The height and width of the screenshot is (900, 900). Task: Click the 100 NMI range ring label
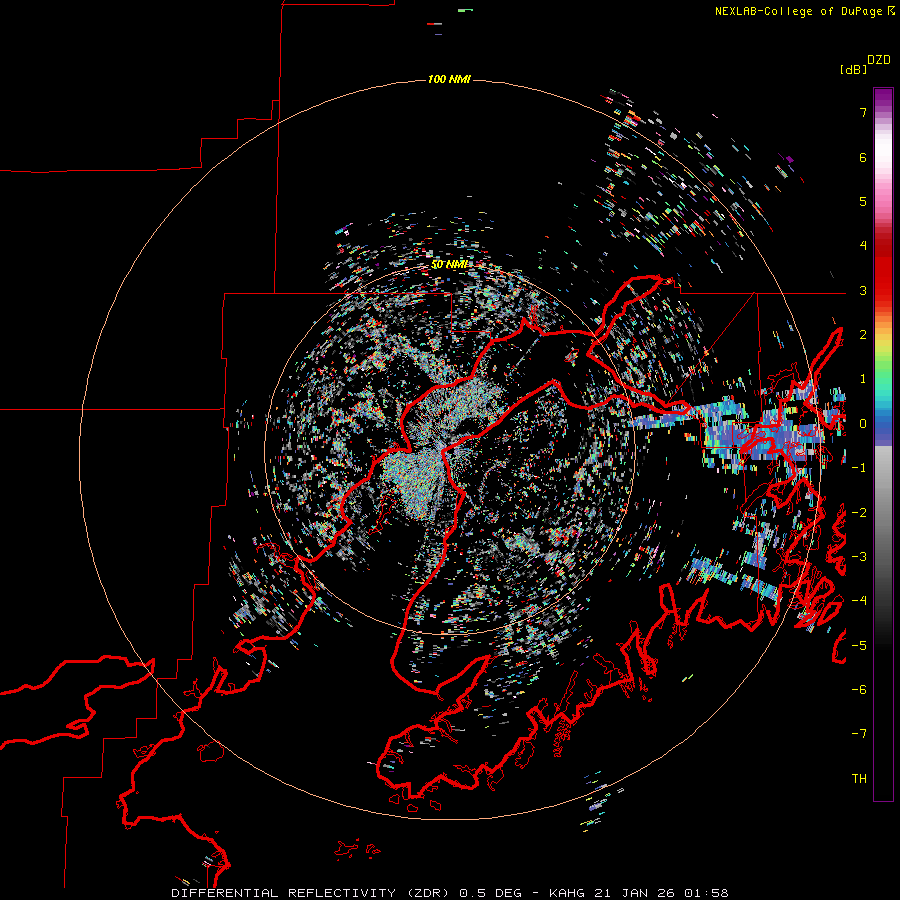pos(449,79)
